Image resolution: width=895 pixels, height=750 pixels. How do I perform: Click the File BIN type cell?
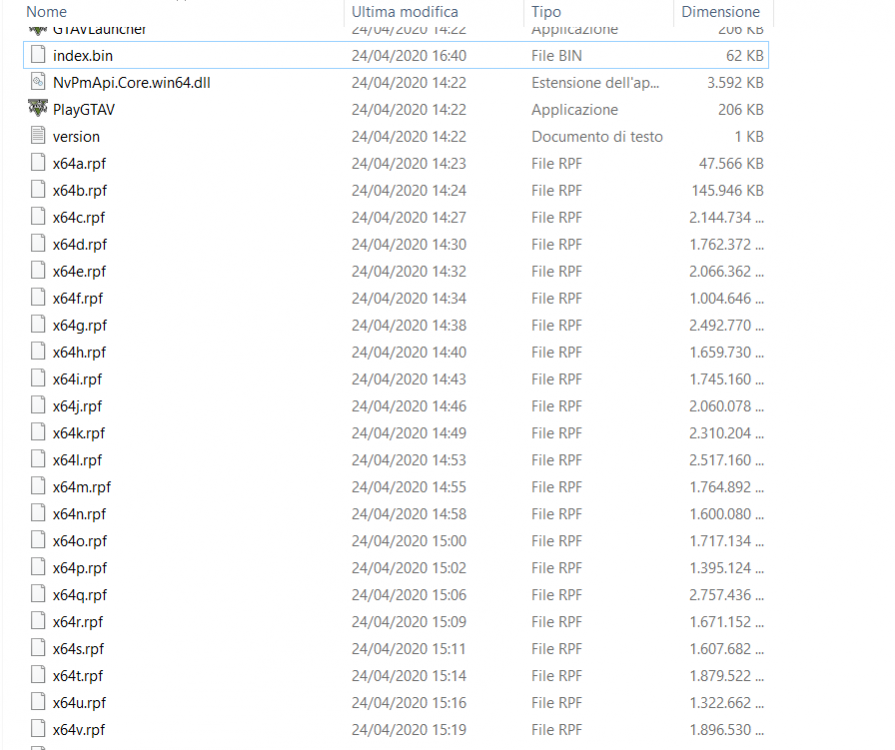[x=557, y=55]
